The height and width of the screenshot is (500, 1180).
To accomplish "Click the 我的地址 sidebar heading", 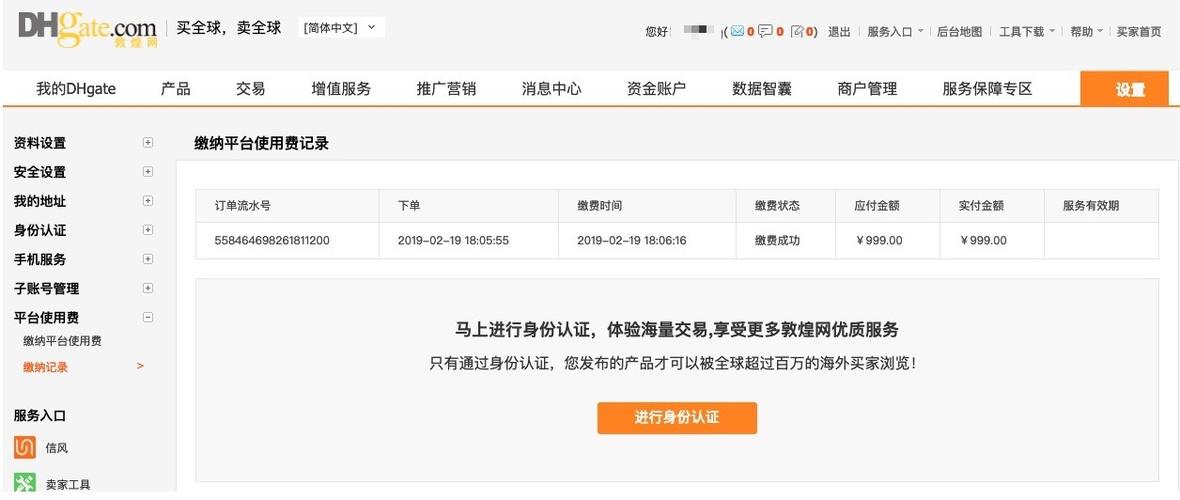I will pos(40,201).
